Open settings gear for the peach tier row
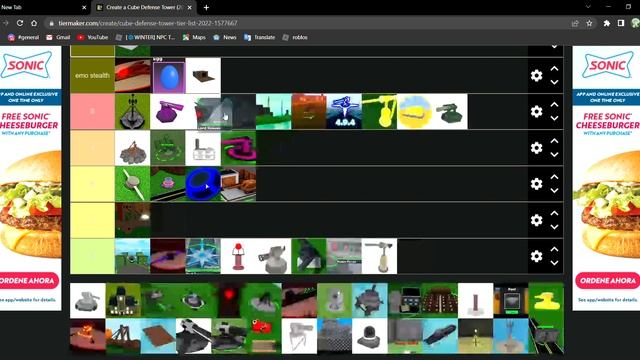Viewport: 640px width, 360px height. [536, 148]
